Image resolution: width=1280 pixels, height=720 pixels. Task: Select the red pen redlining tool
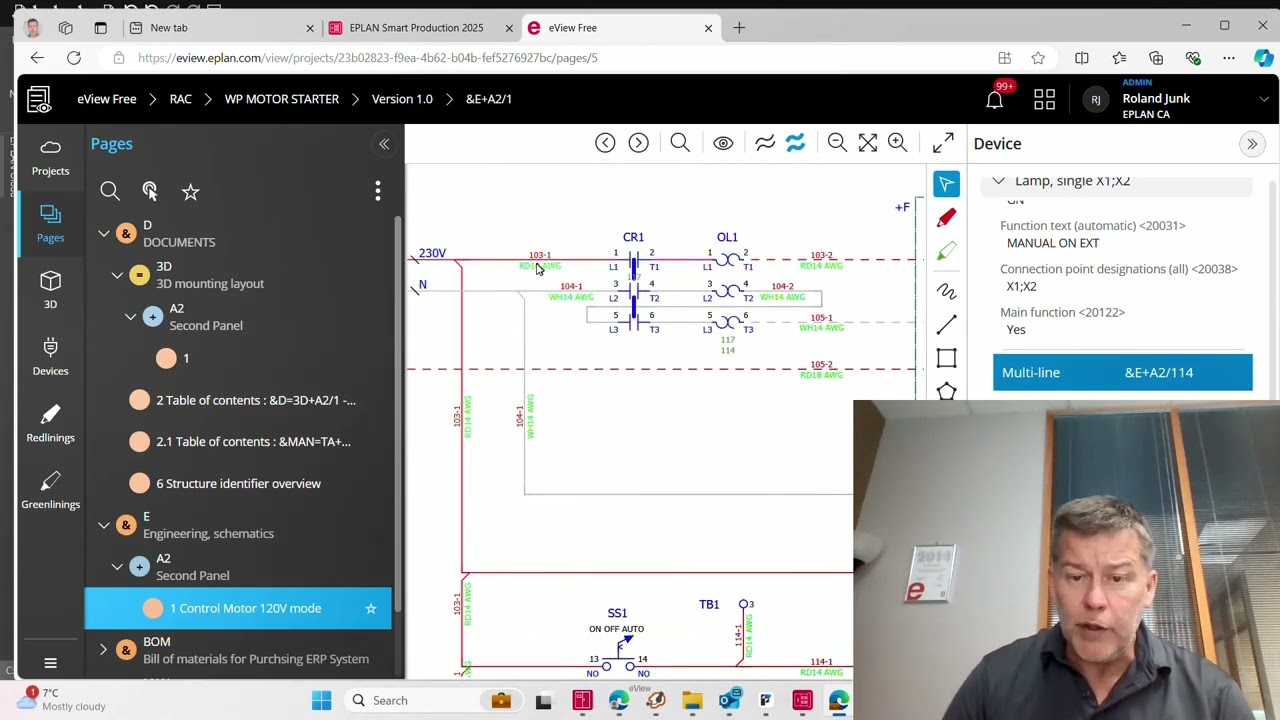(x=947, y=217)
